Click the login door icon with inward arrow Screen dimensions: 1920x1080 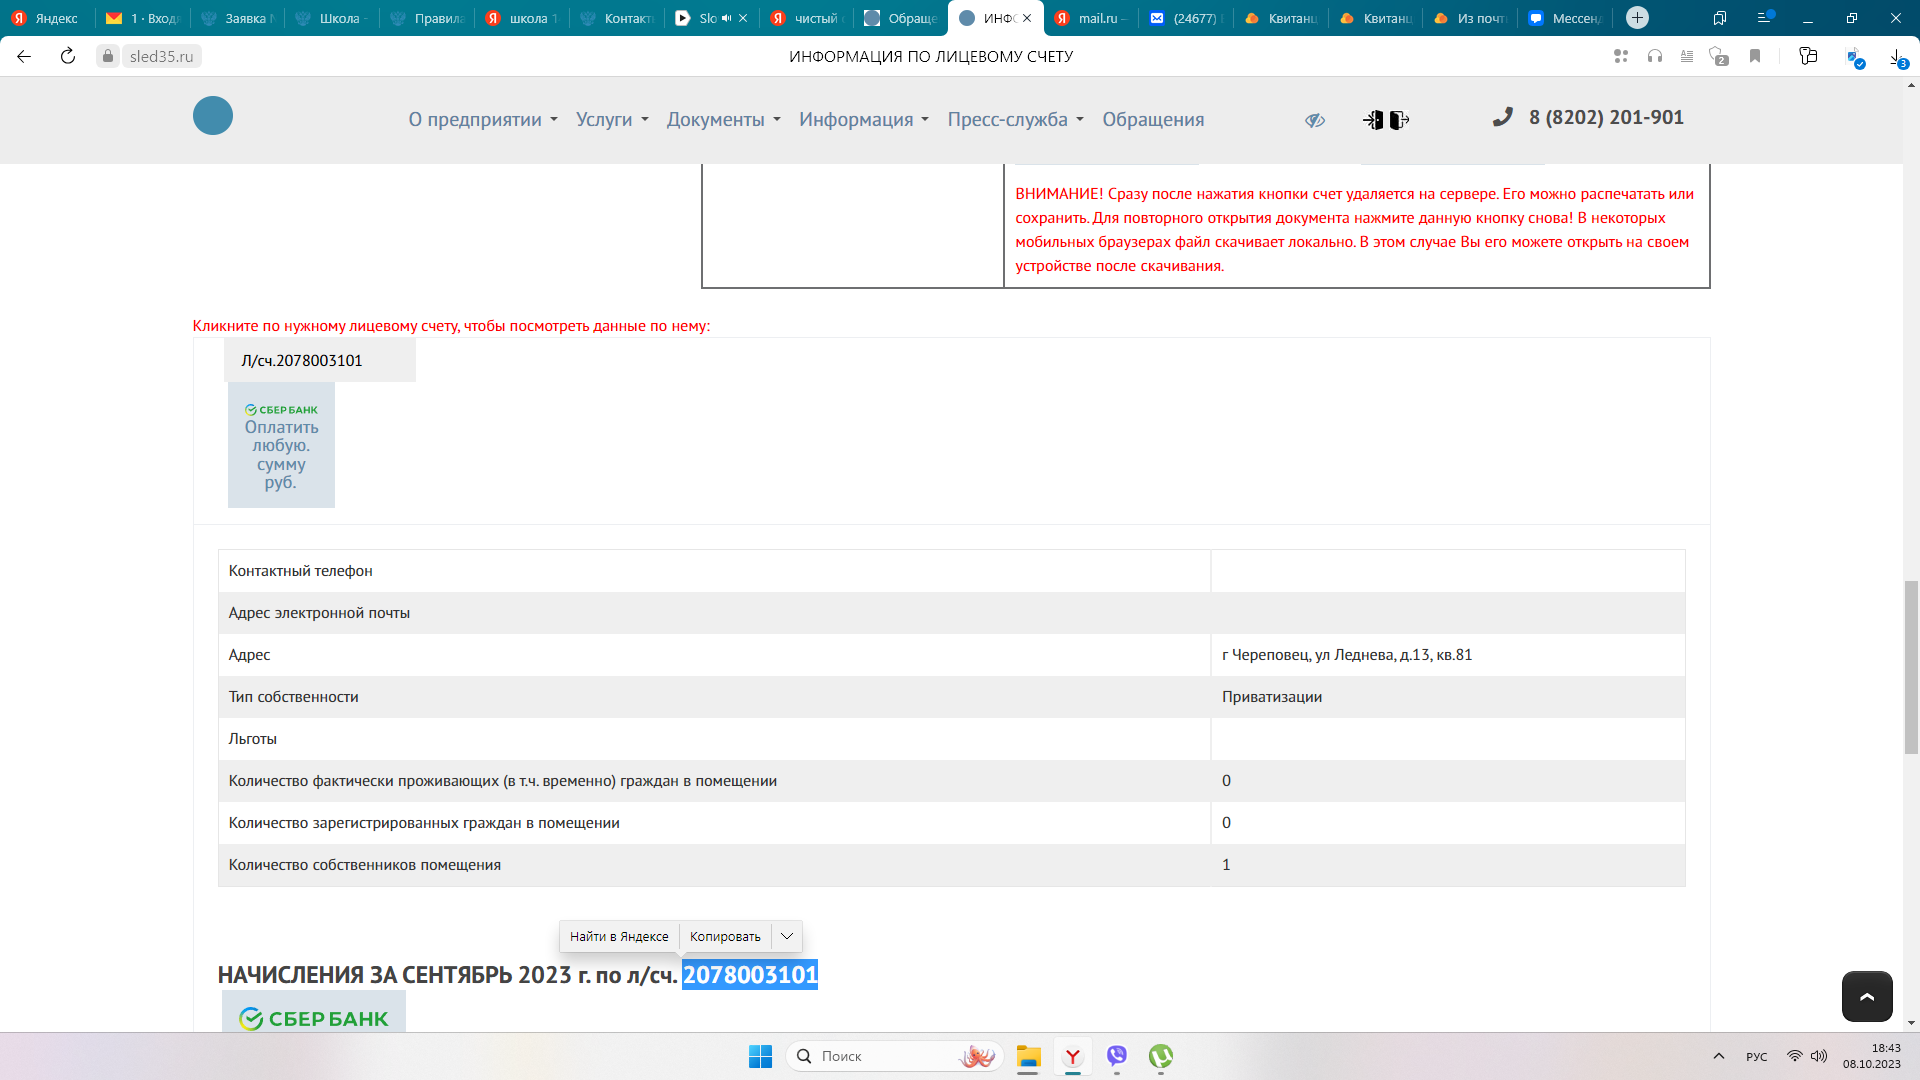coord(1373,120)
